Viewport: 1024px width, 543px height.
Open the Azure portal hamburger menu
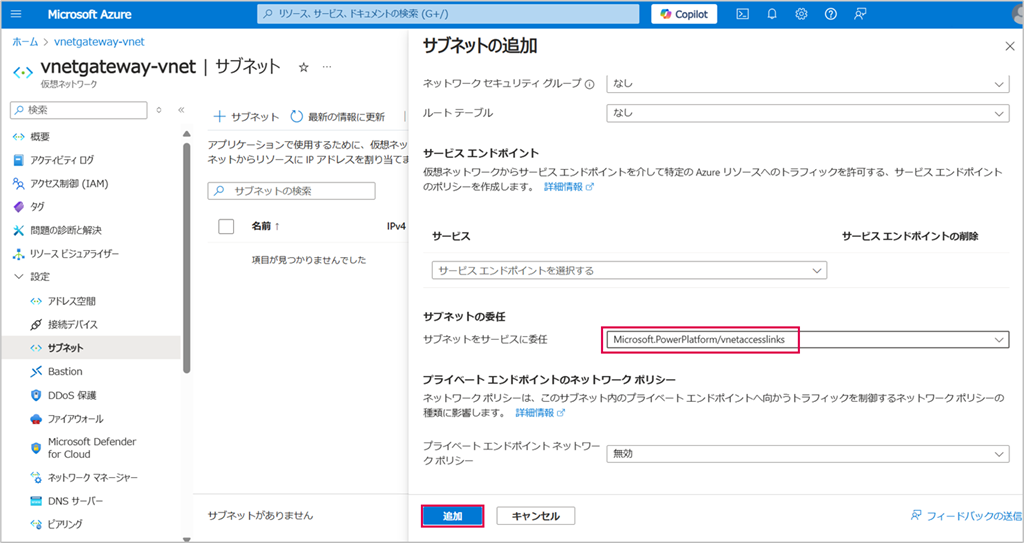[x=16, y=14]
